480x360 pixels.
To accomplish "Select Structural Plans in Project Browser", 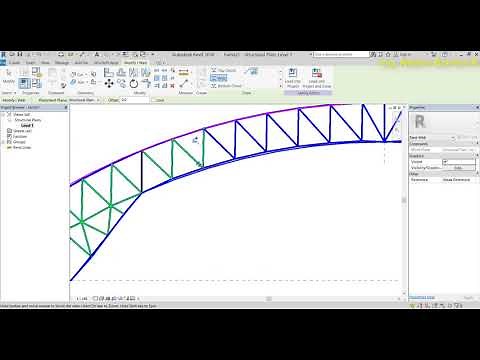I will click(x=28, y=120).
